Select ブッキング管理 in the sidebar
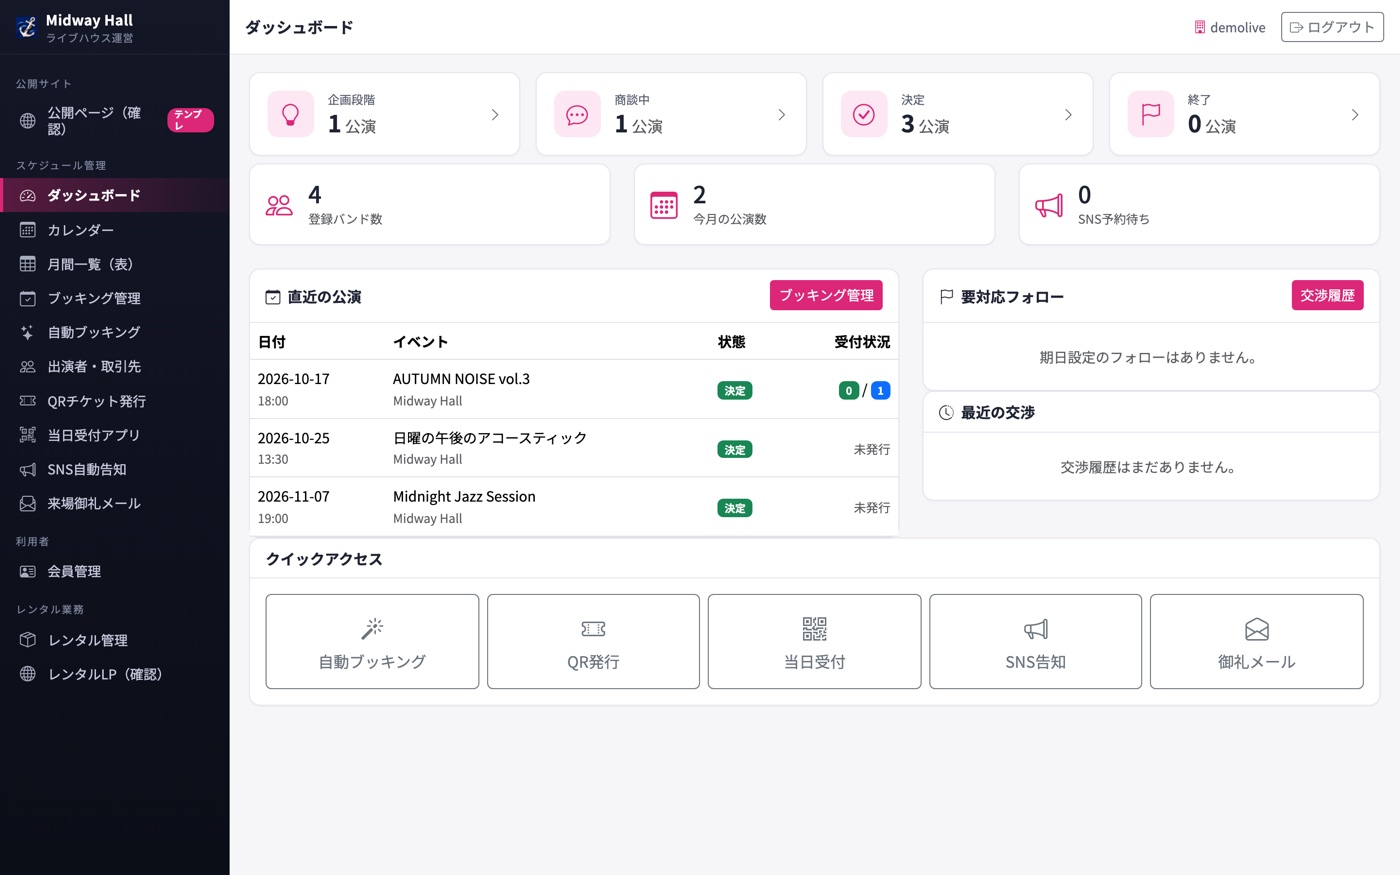 point(115,298)
